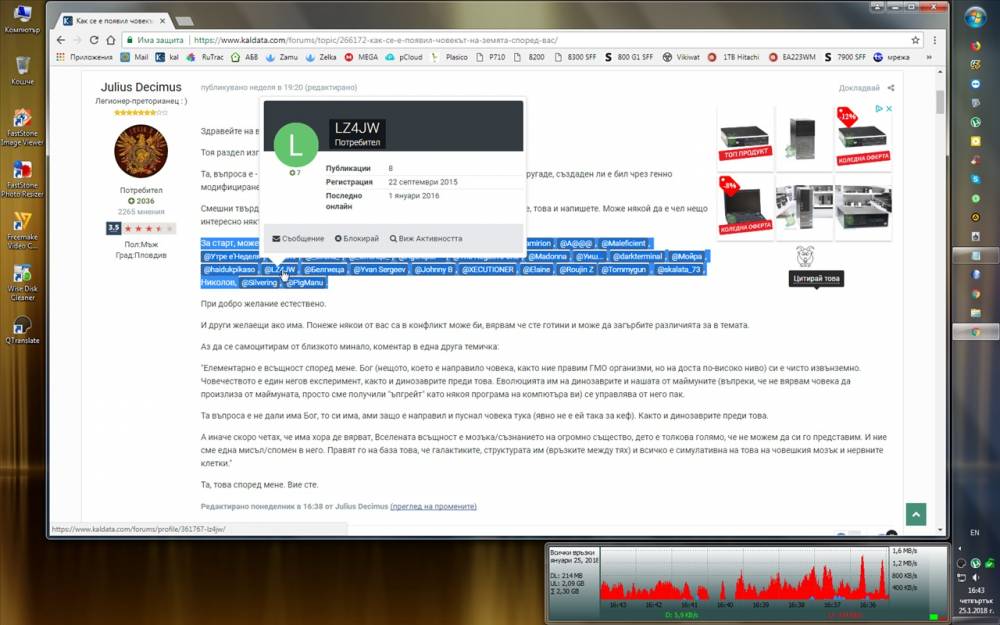
Task: Open the Приложения apps bookmark
Action: (84, 57)
